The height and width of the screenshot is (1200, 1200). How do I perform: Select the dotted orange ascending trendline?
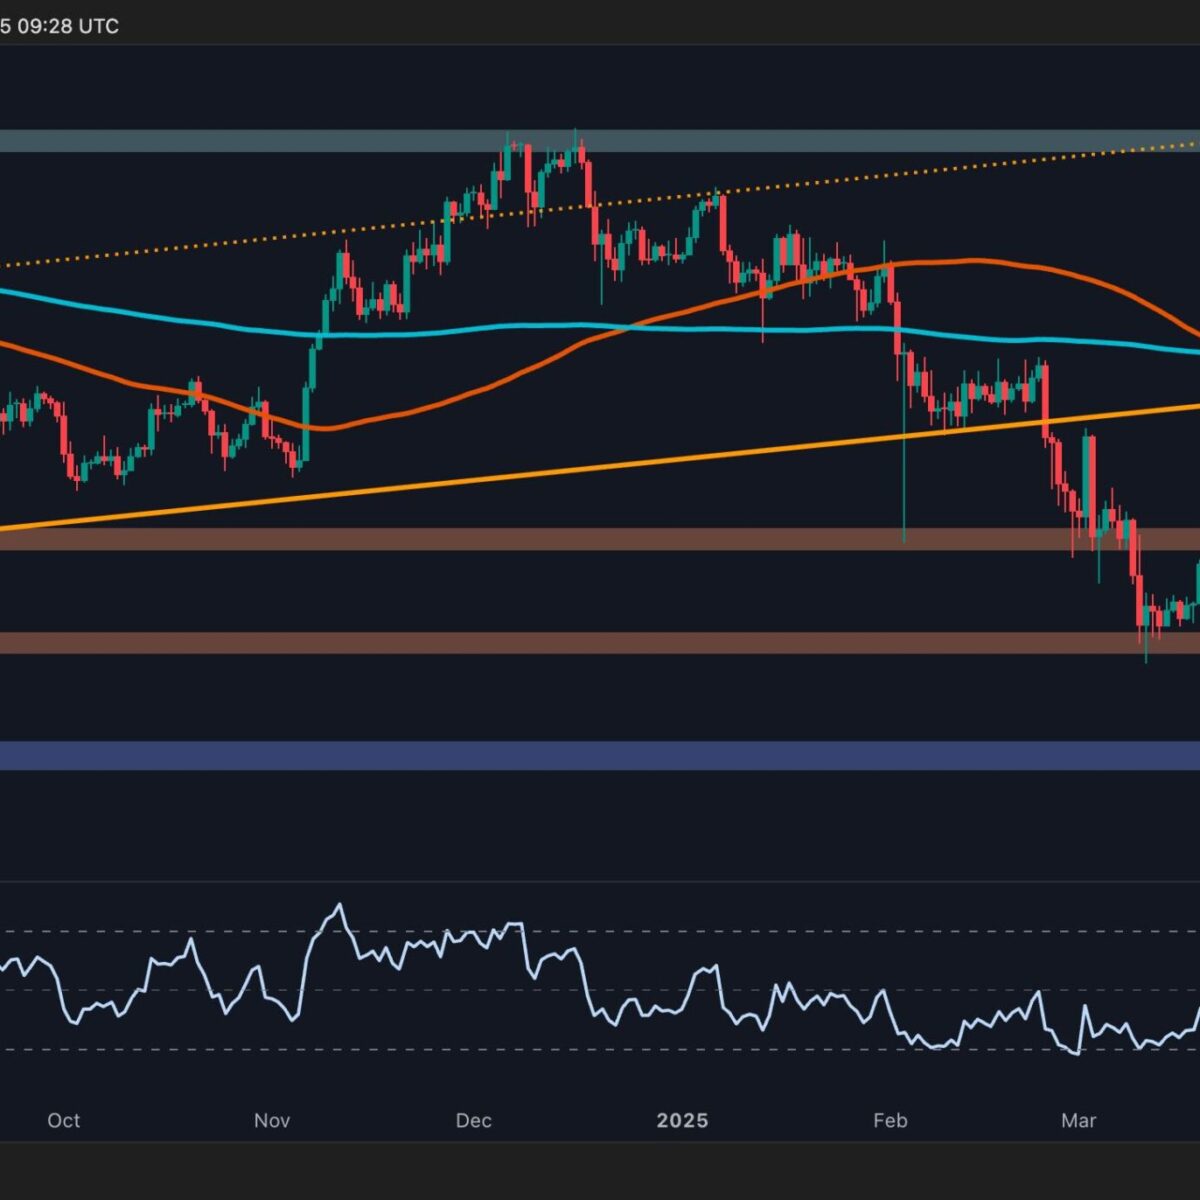point(600,206)
